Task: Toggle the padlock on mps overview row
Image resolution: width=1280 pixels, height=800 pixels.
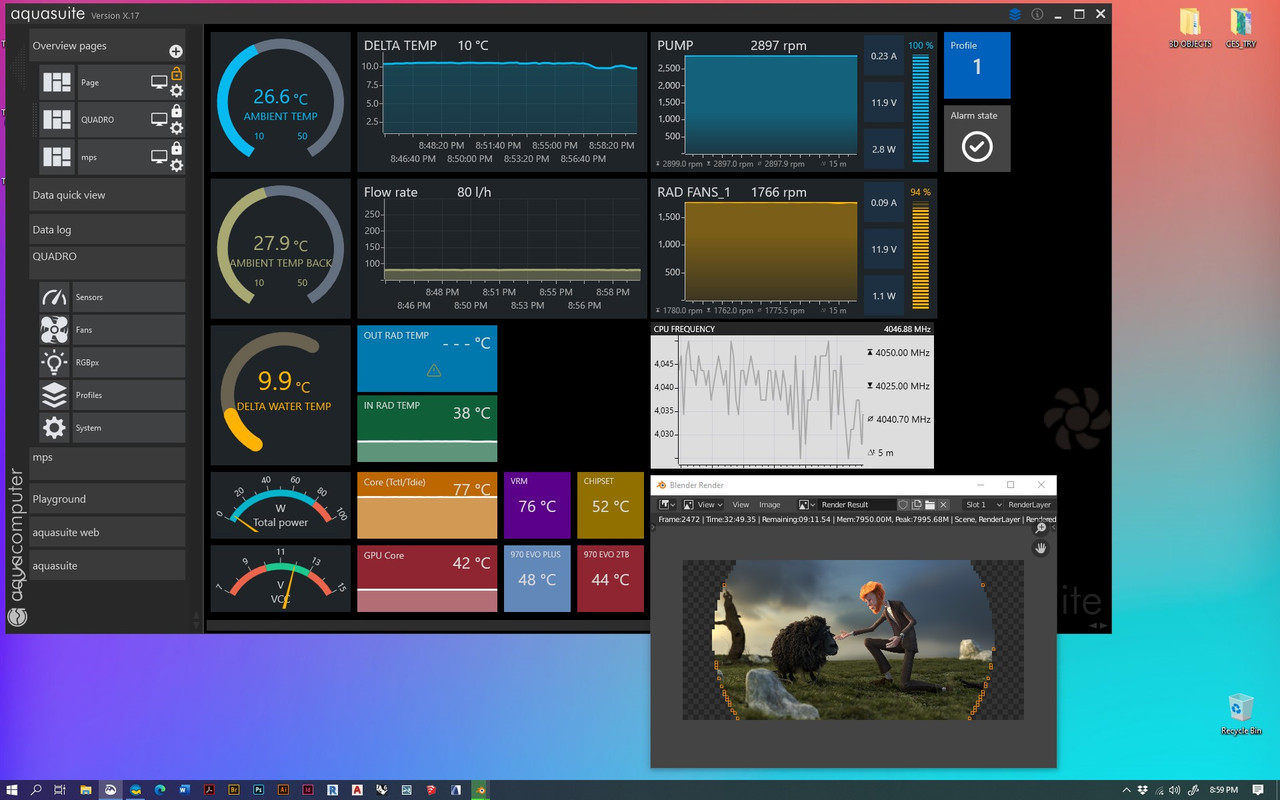Action: point(177,148)
